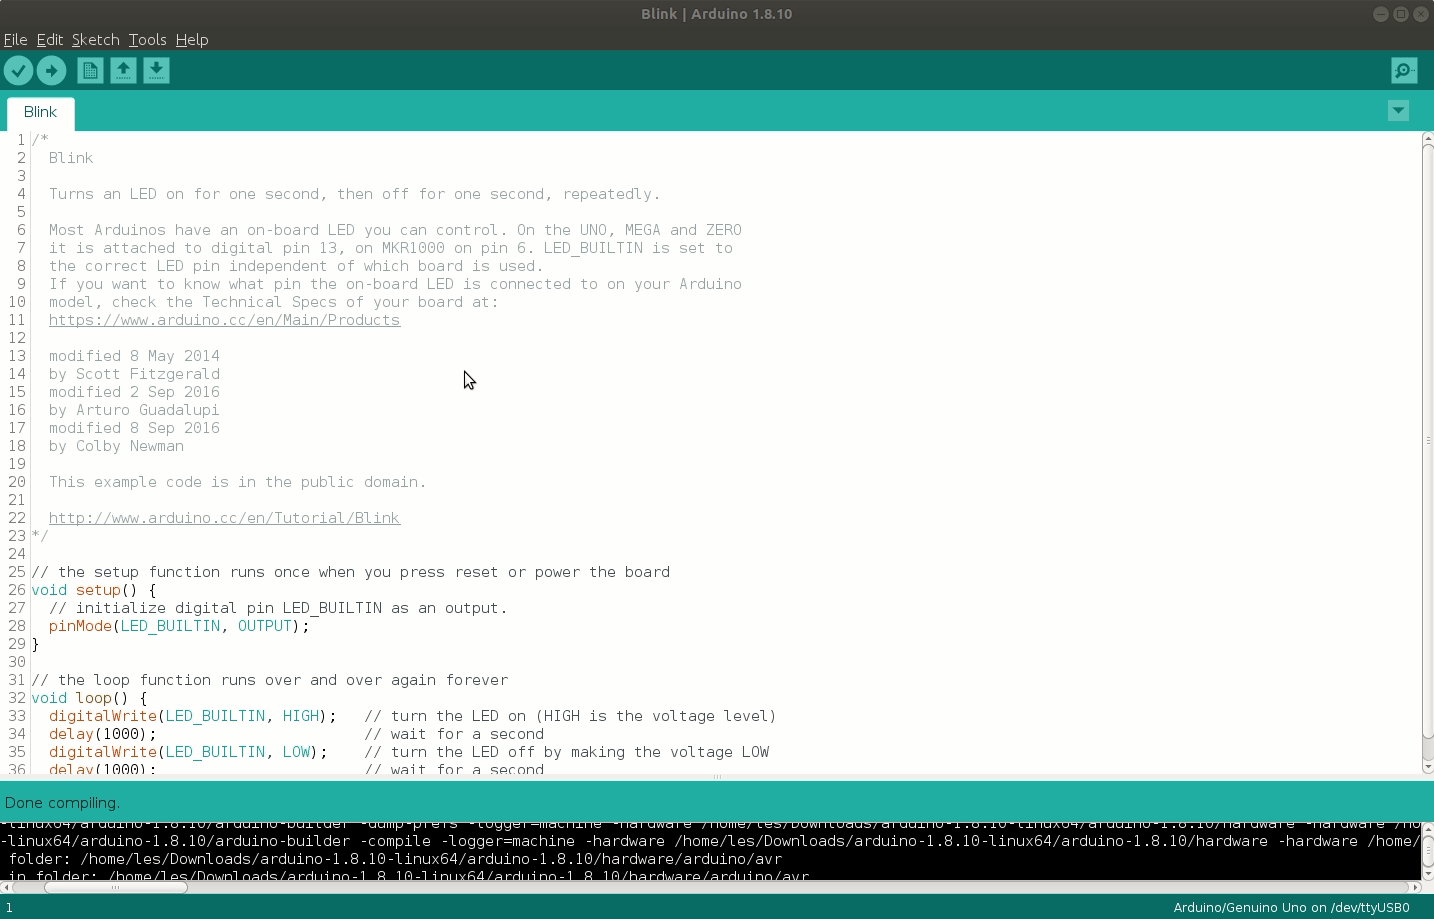1434x919 pixels.
Task: Click console horizontal scrollbar left arrow
Action: coord(6,887)
